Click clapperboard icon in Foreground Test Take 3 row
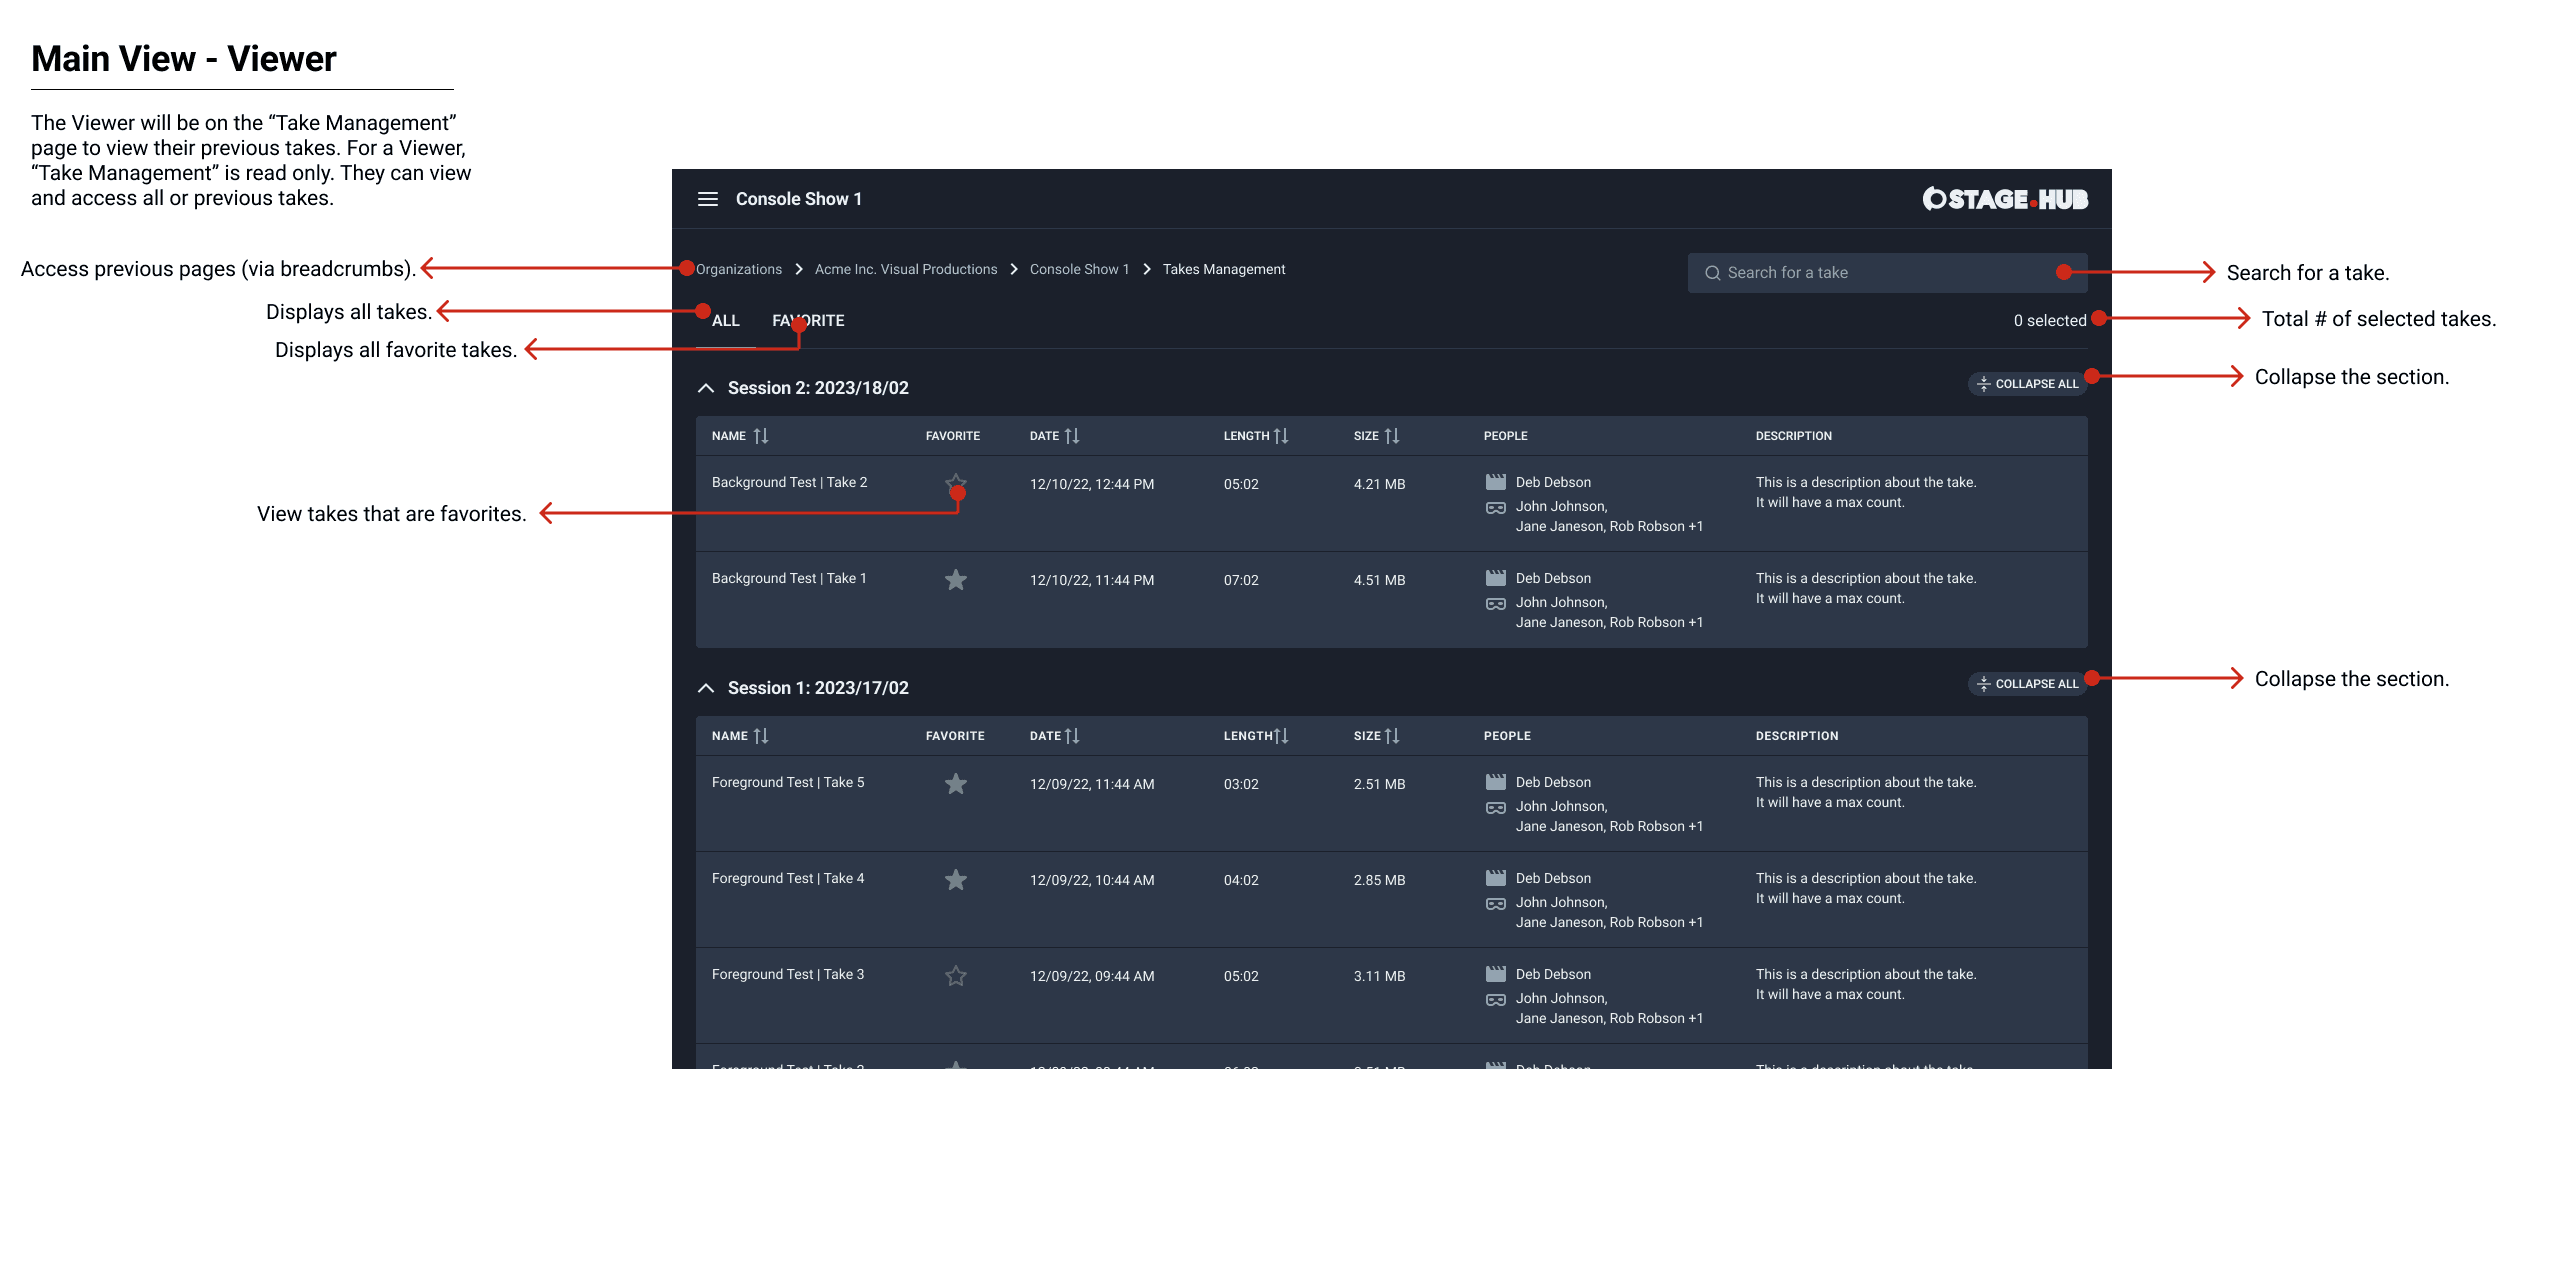Viewport: 2556px width, 1264px height. click(1496, 974)
